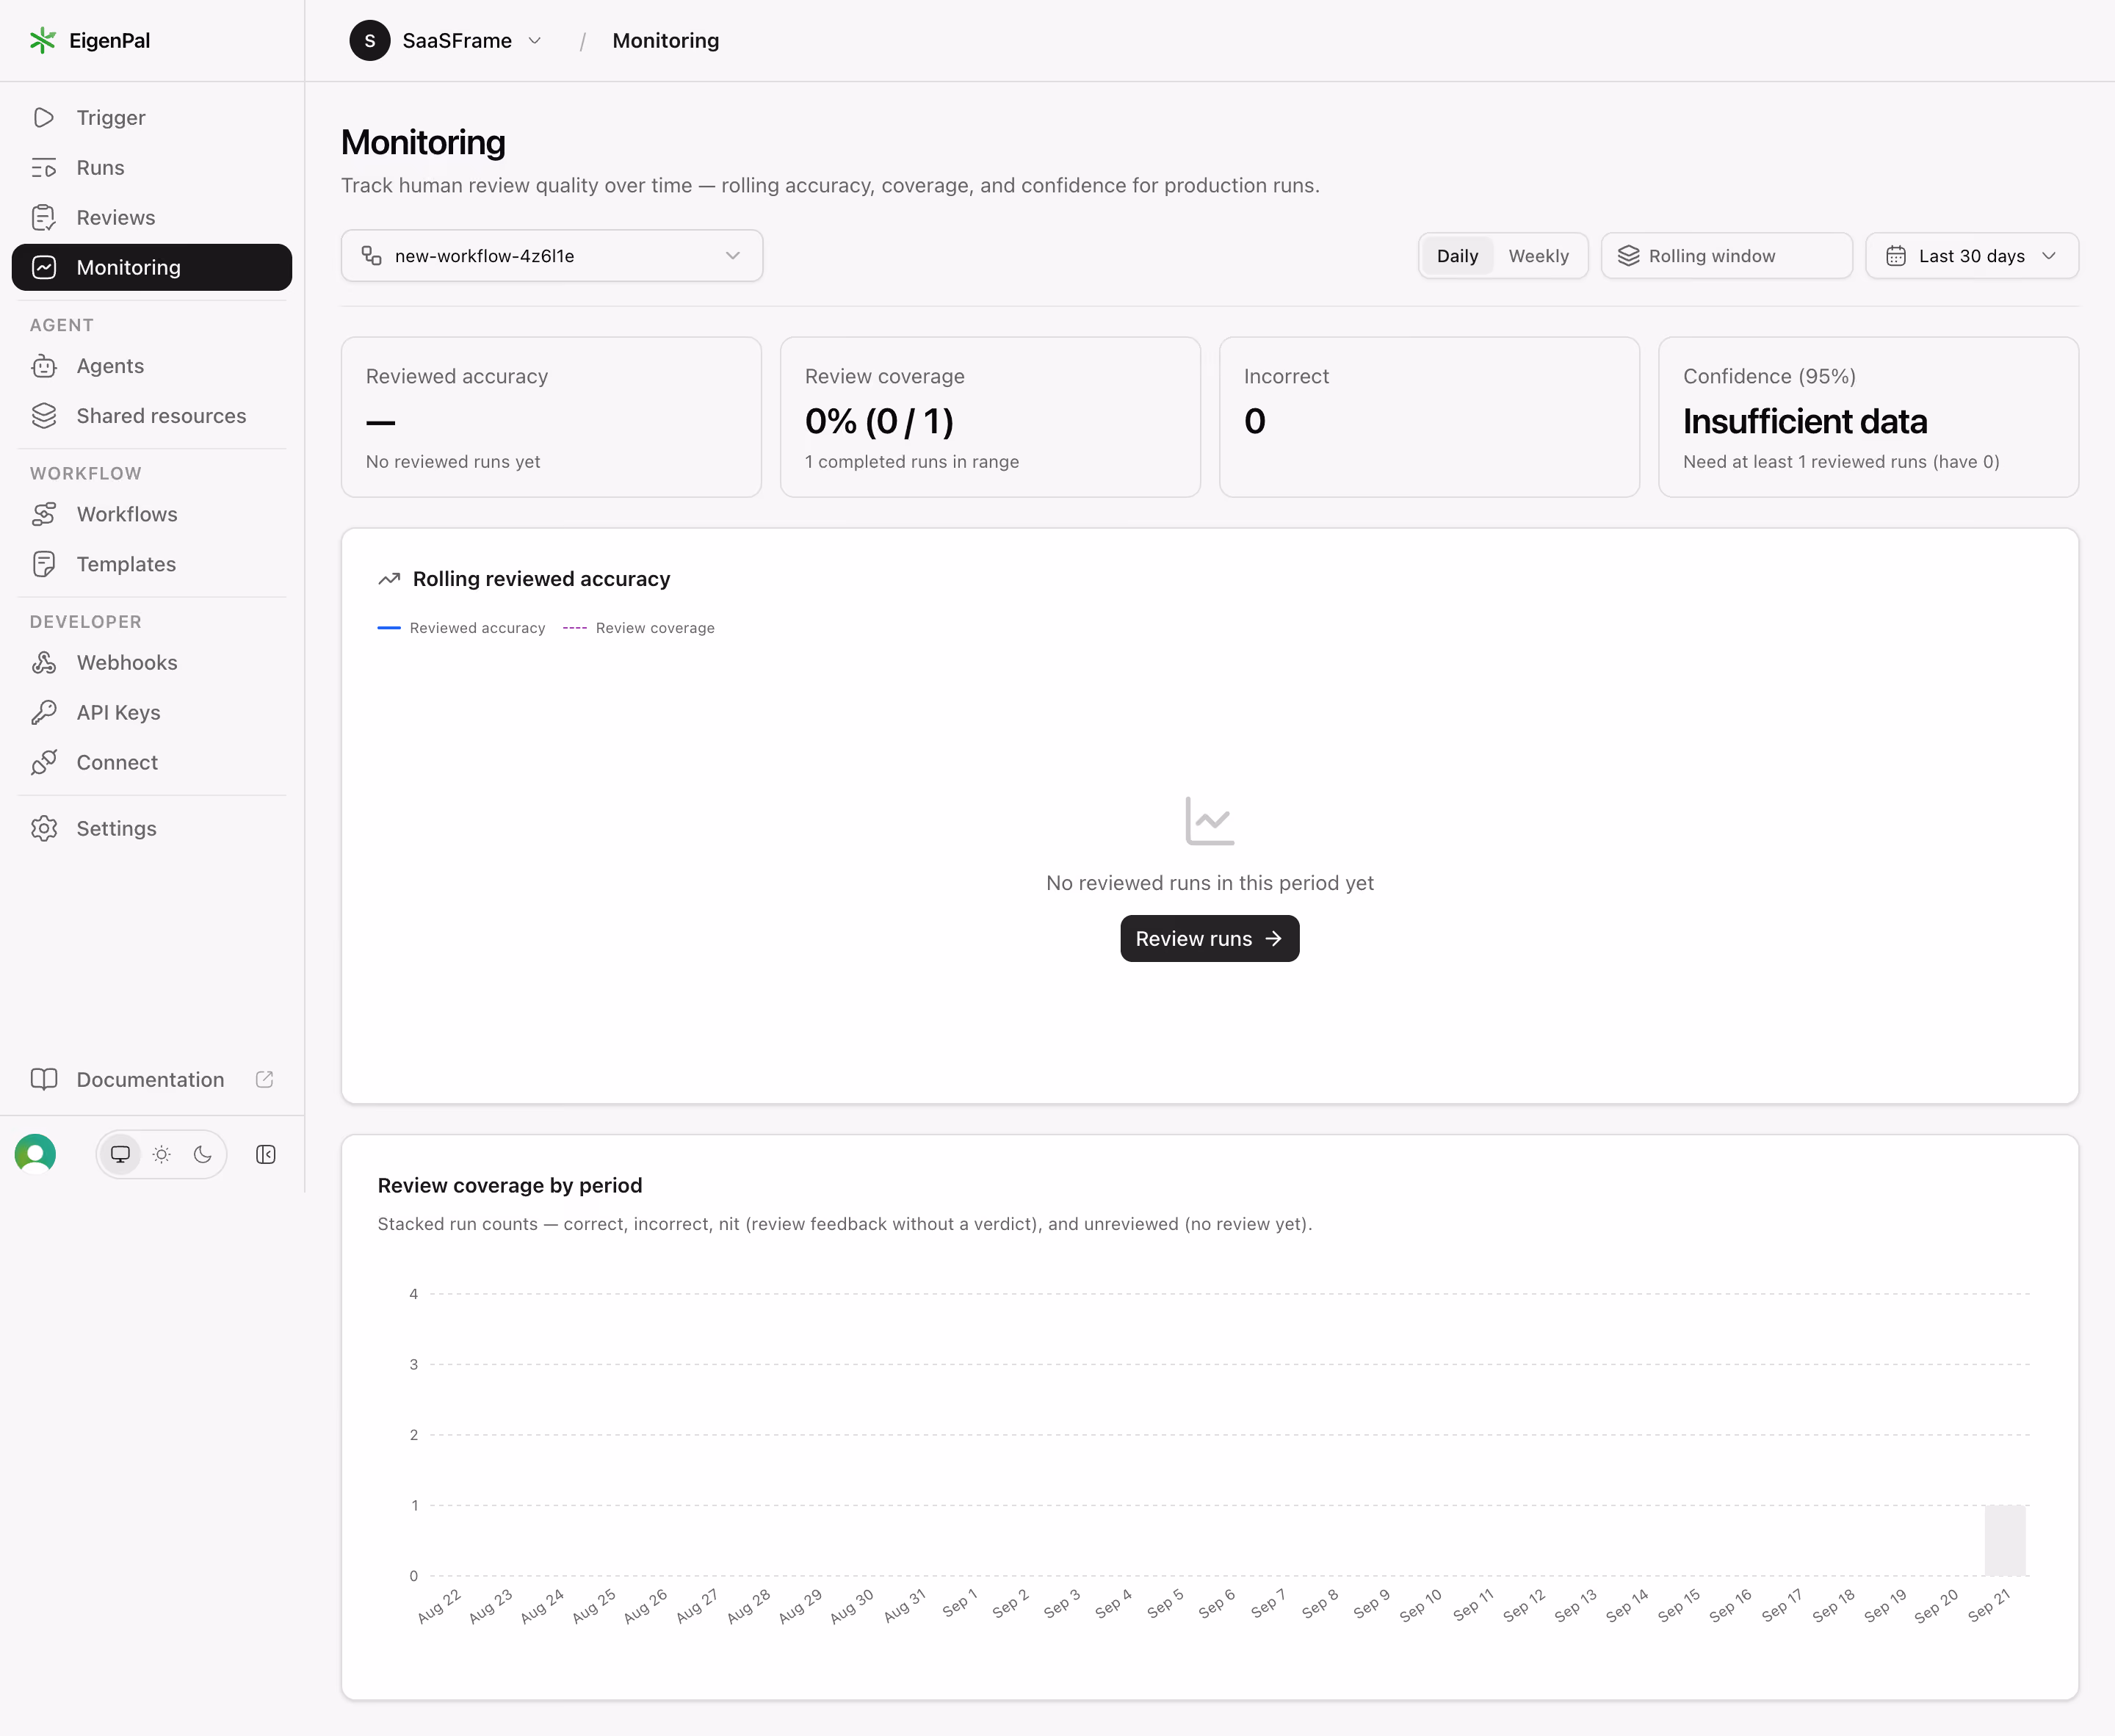Open Shared resources
The width and height of the screenshot is (2115, 1736).
[x=152, y=416]
